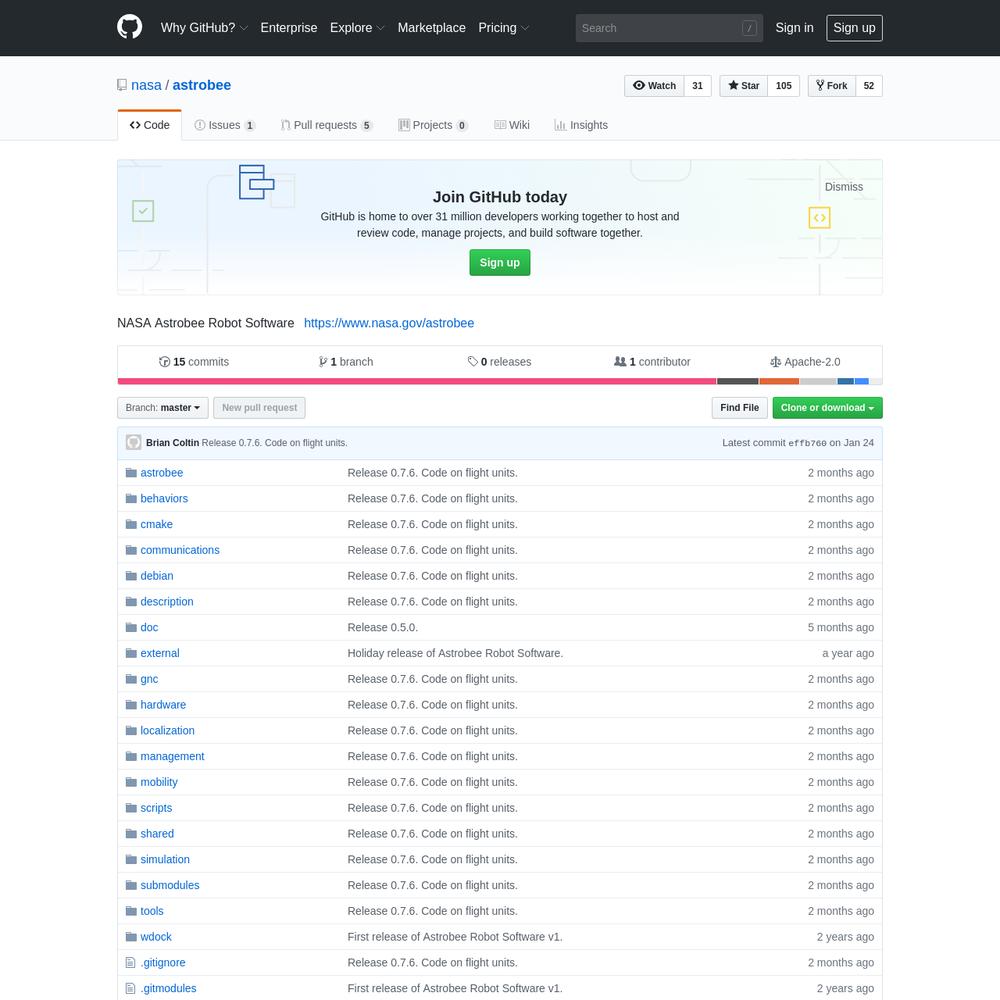Click the behaviors folder icon

[131, 498]
